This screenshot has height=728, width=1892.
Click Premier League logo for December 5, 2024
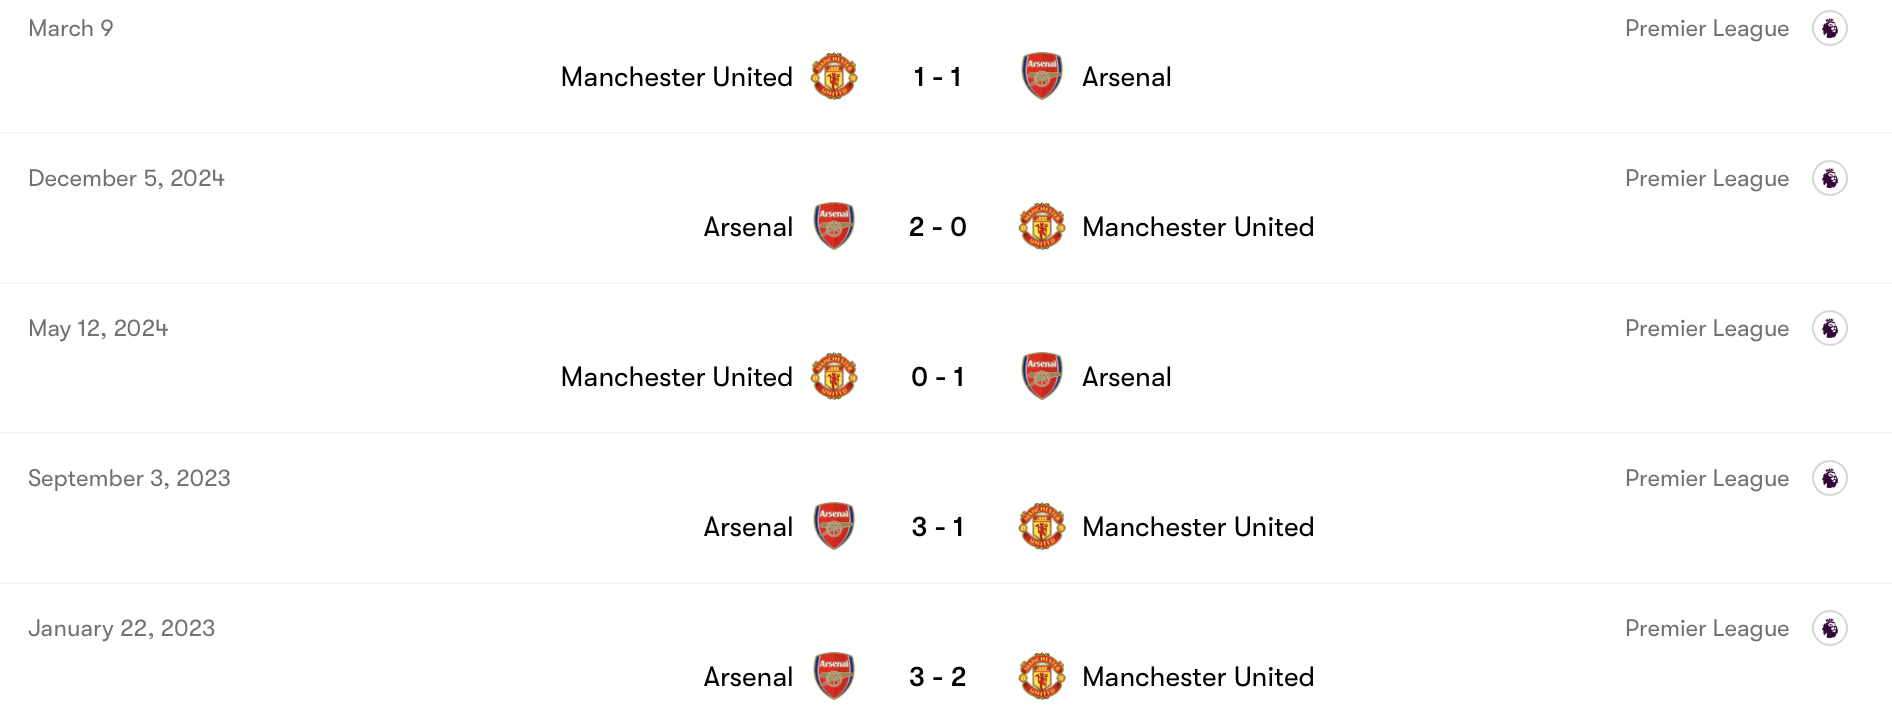[x=1830, y=178]
